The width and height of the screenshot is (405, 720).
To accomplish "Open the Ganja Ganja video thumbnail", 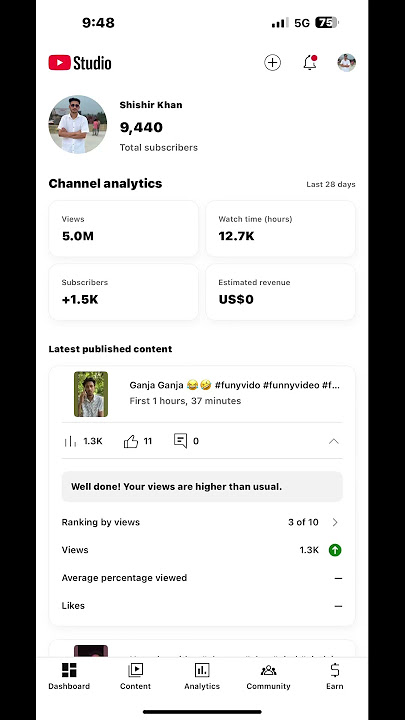I will point(91,394).
